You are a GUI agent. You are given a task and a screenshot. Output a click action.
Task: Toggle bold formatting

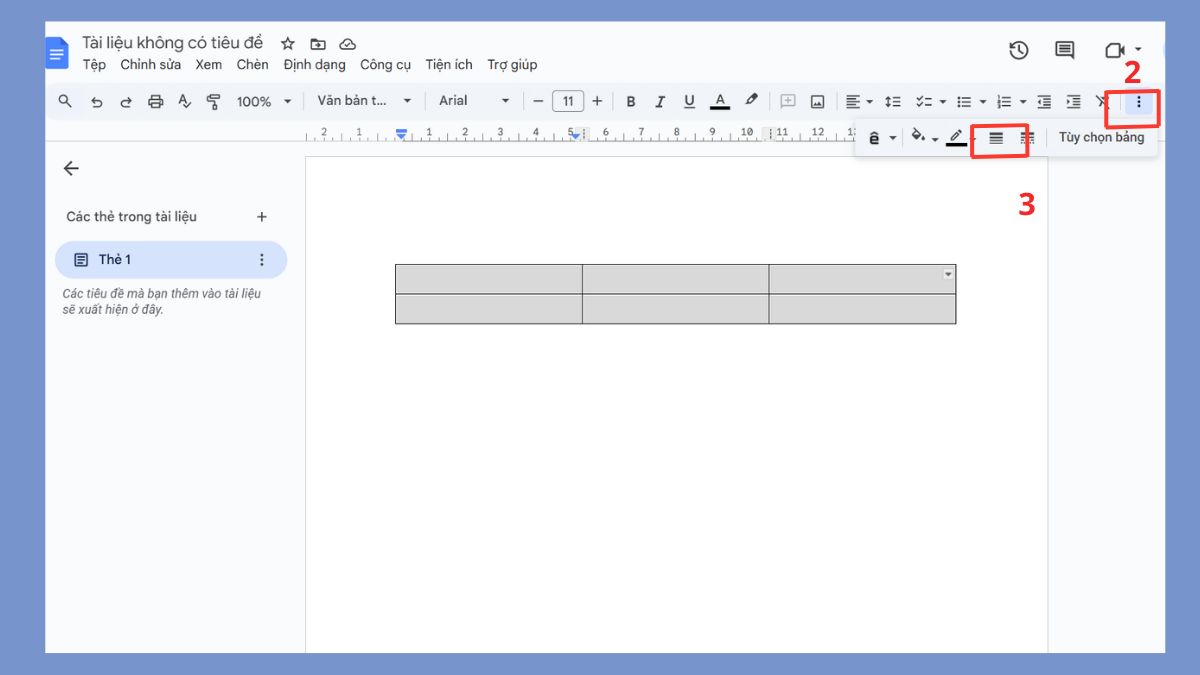(631, 101)
